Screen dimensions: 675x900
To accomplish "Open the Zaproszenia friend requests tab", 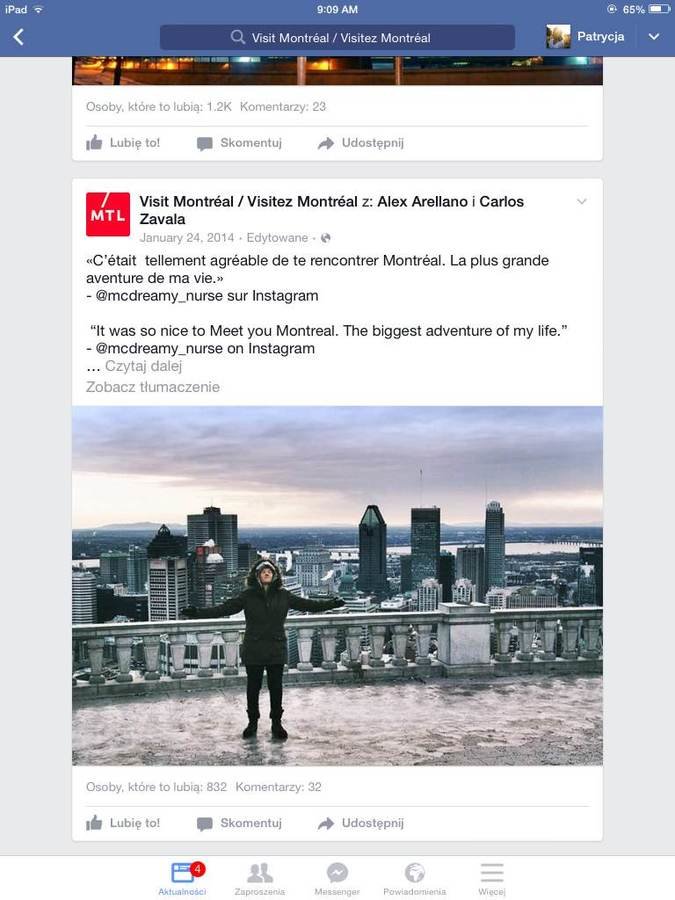I will point(259,878).
